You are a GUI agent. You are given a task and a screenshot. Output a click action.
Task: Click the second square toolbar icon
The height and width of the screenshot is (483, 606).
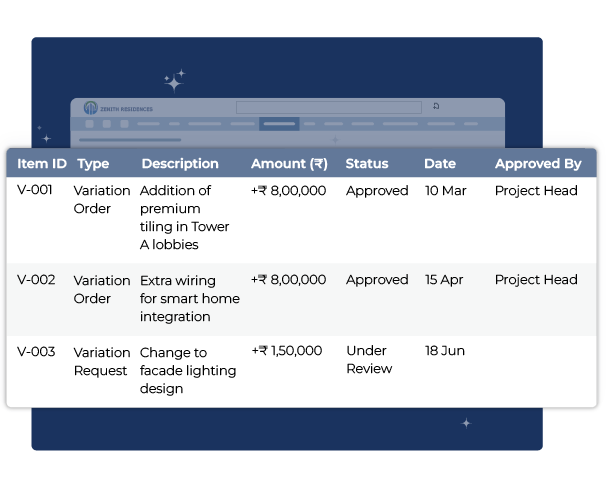pos(107,124)
